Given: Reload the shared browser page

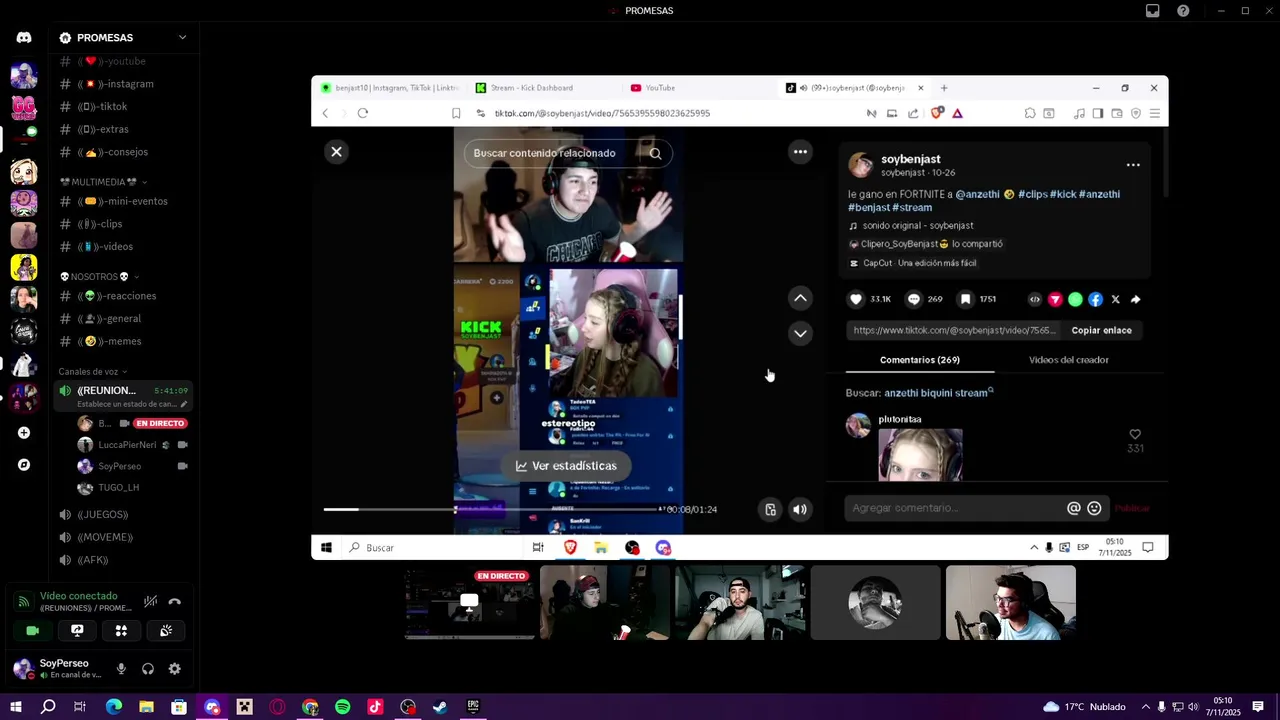Looking at the screenshot, I should [363, 113].
